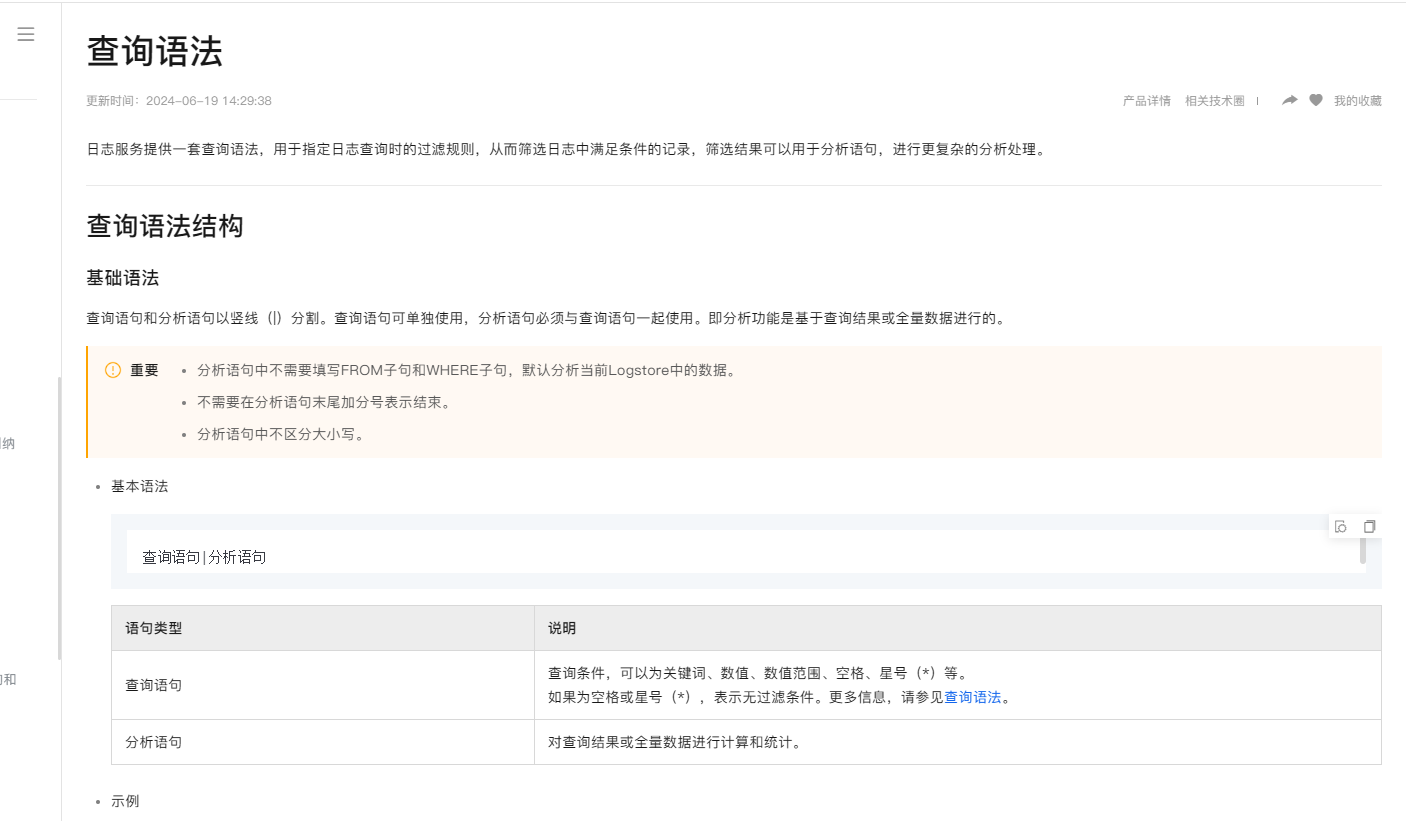Click the 重要 label in notice box
The image size is (1406, 821).
pos(144,370)
